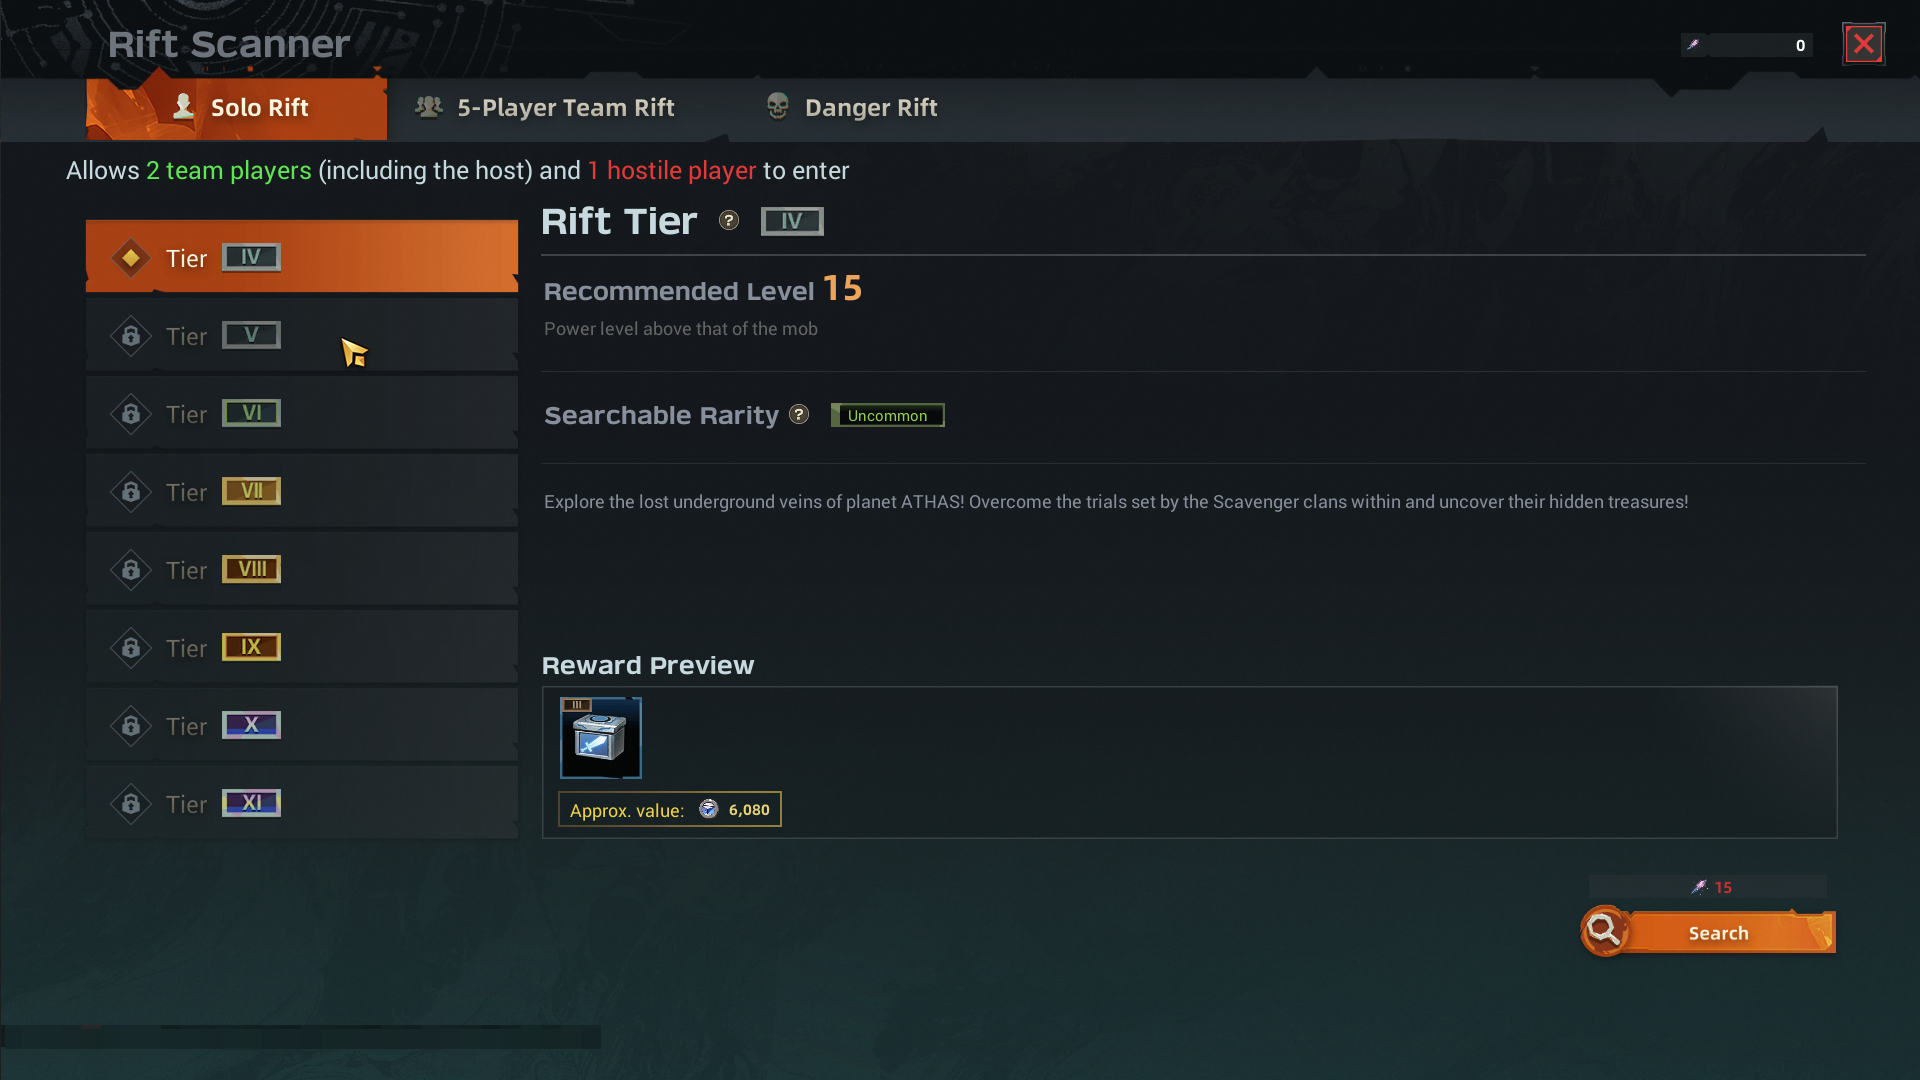Choose Tier X from the tier list
Viewport: 1920px width, 1080px height.
pos(302,725)
